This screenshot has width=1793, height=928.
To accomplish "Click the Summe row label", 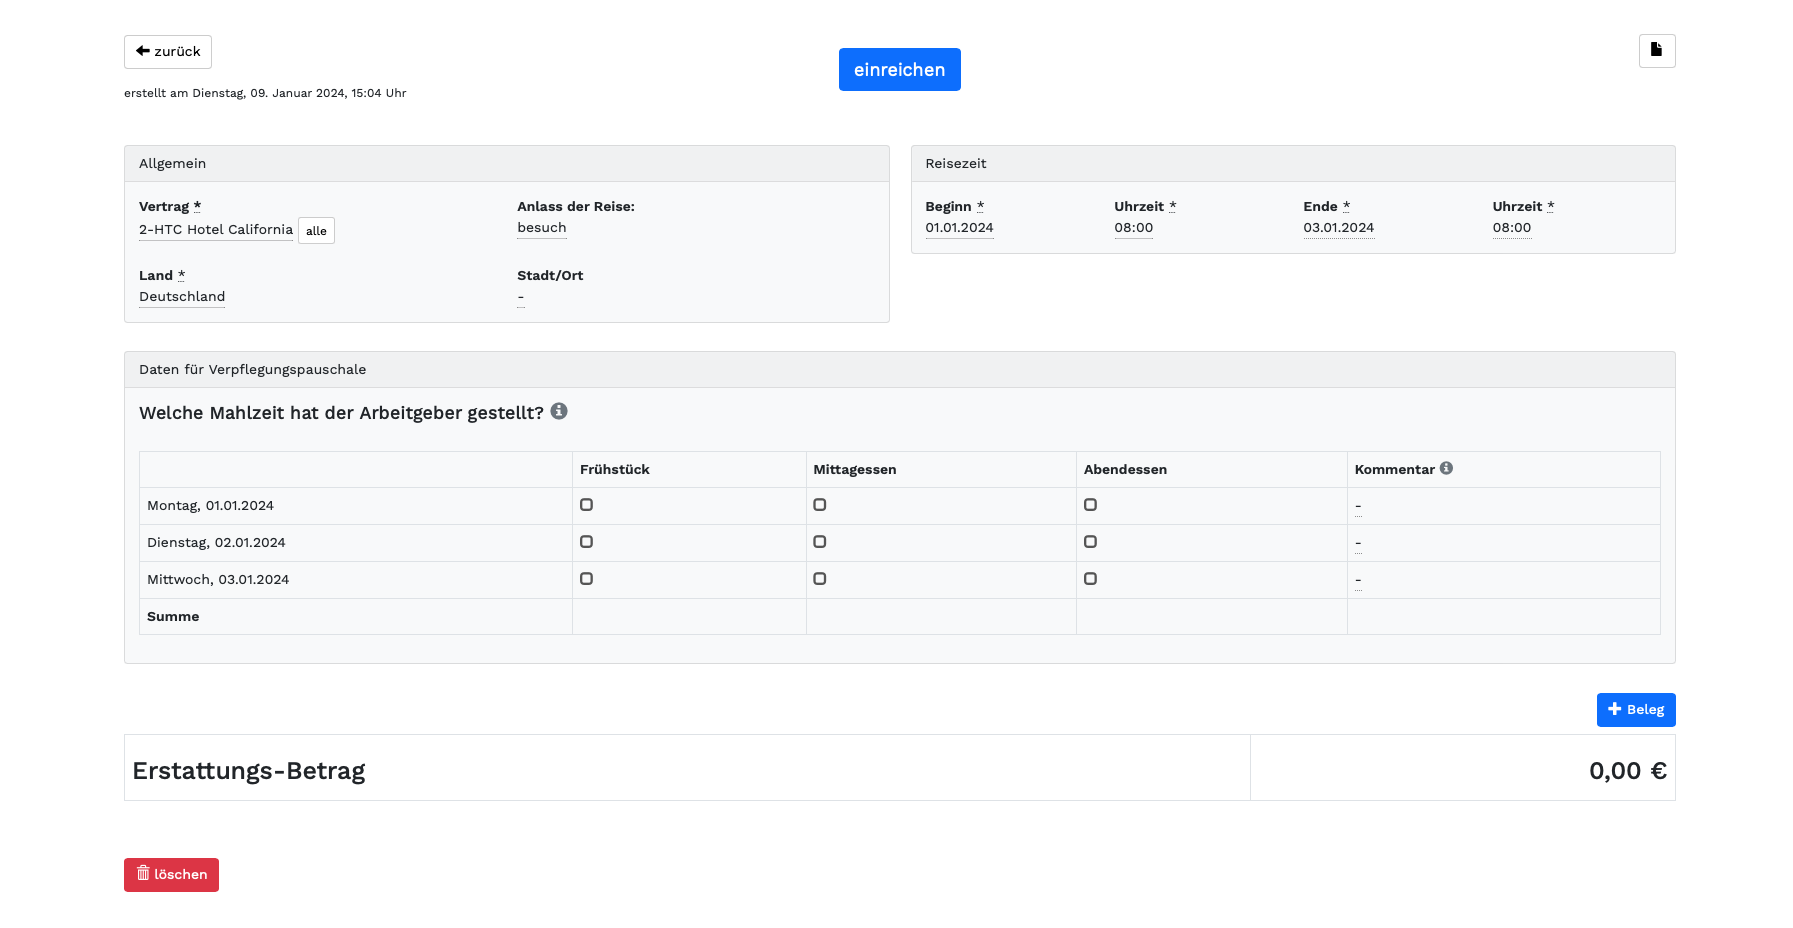I will point(173,617).
